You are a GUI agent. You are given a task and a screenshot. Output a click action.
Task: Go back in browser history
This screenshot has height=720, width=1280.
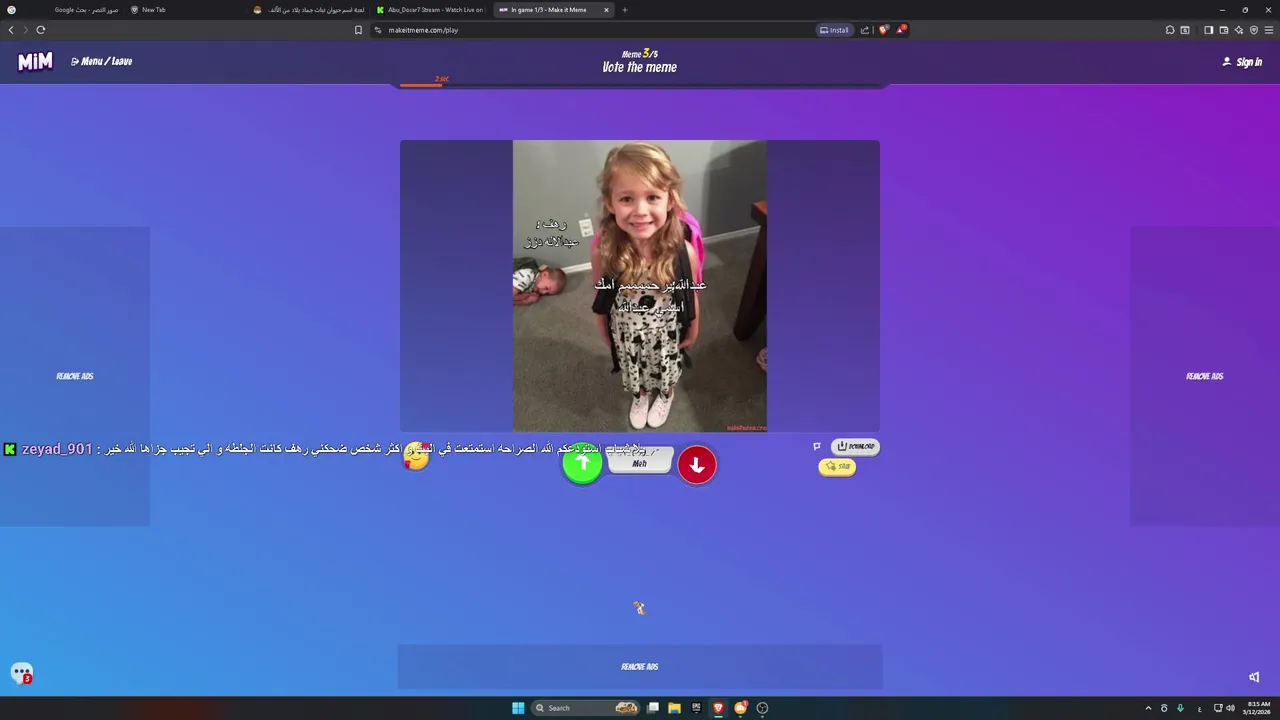pos(11,30)
